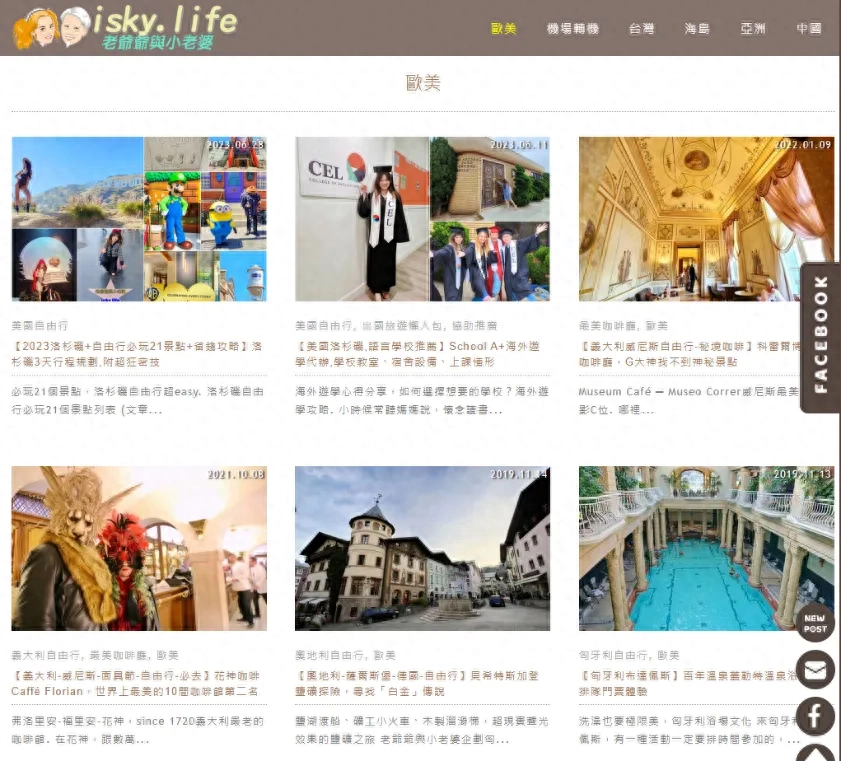Click the isky.life site logo

click(x=125, y=28)
